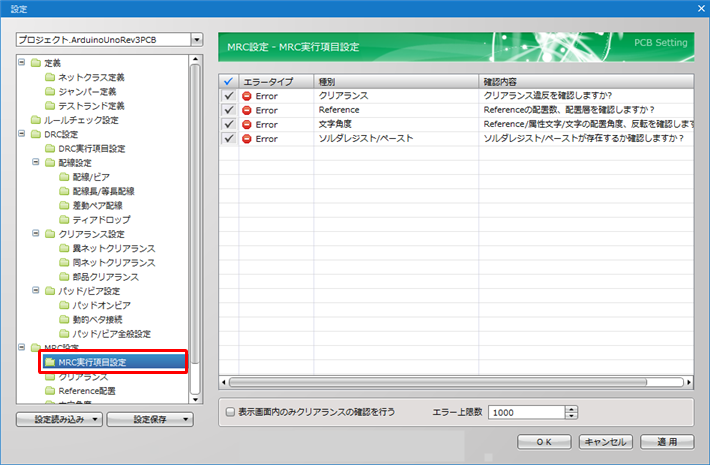Click the パッドオンビア folder icon
710x465 pixels.
coord(64,305)
